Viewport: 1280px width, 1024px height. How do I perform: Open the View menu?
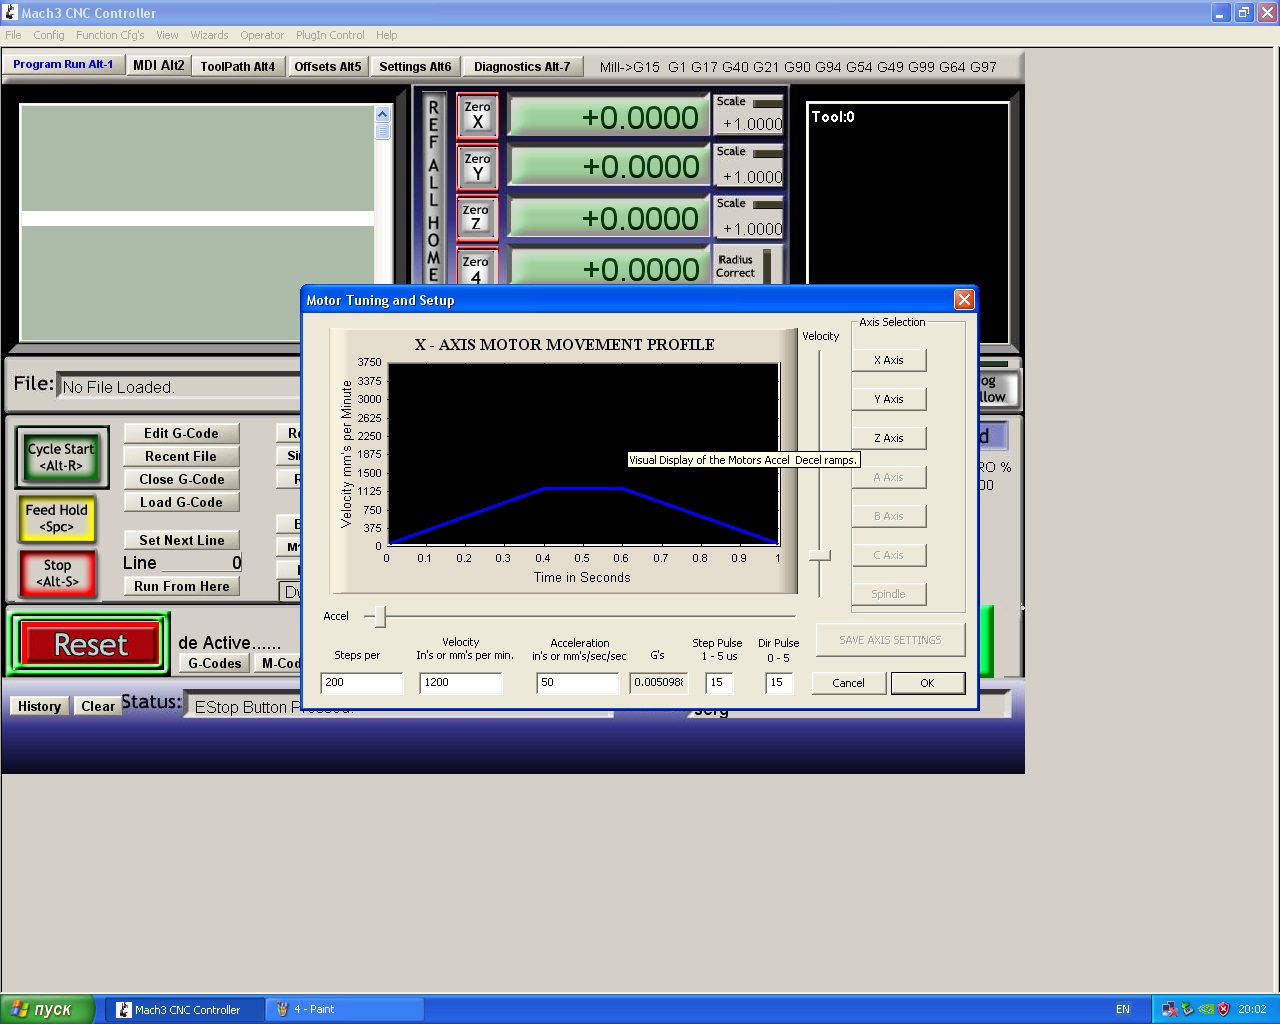(167, 35)
